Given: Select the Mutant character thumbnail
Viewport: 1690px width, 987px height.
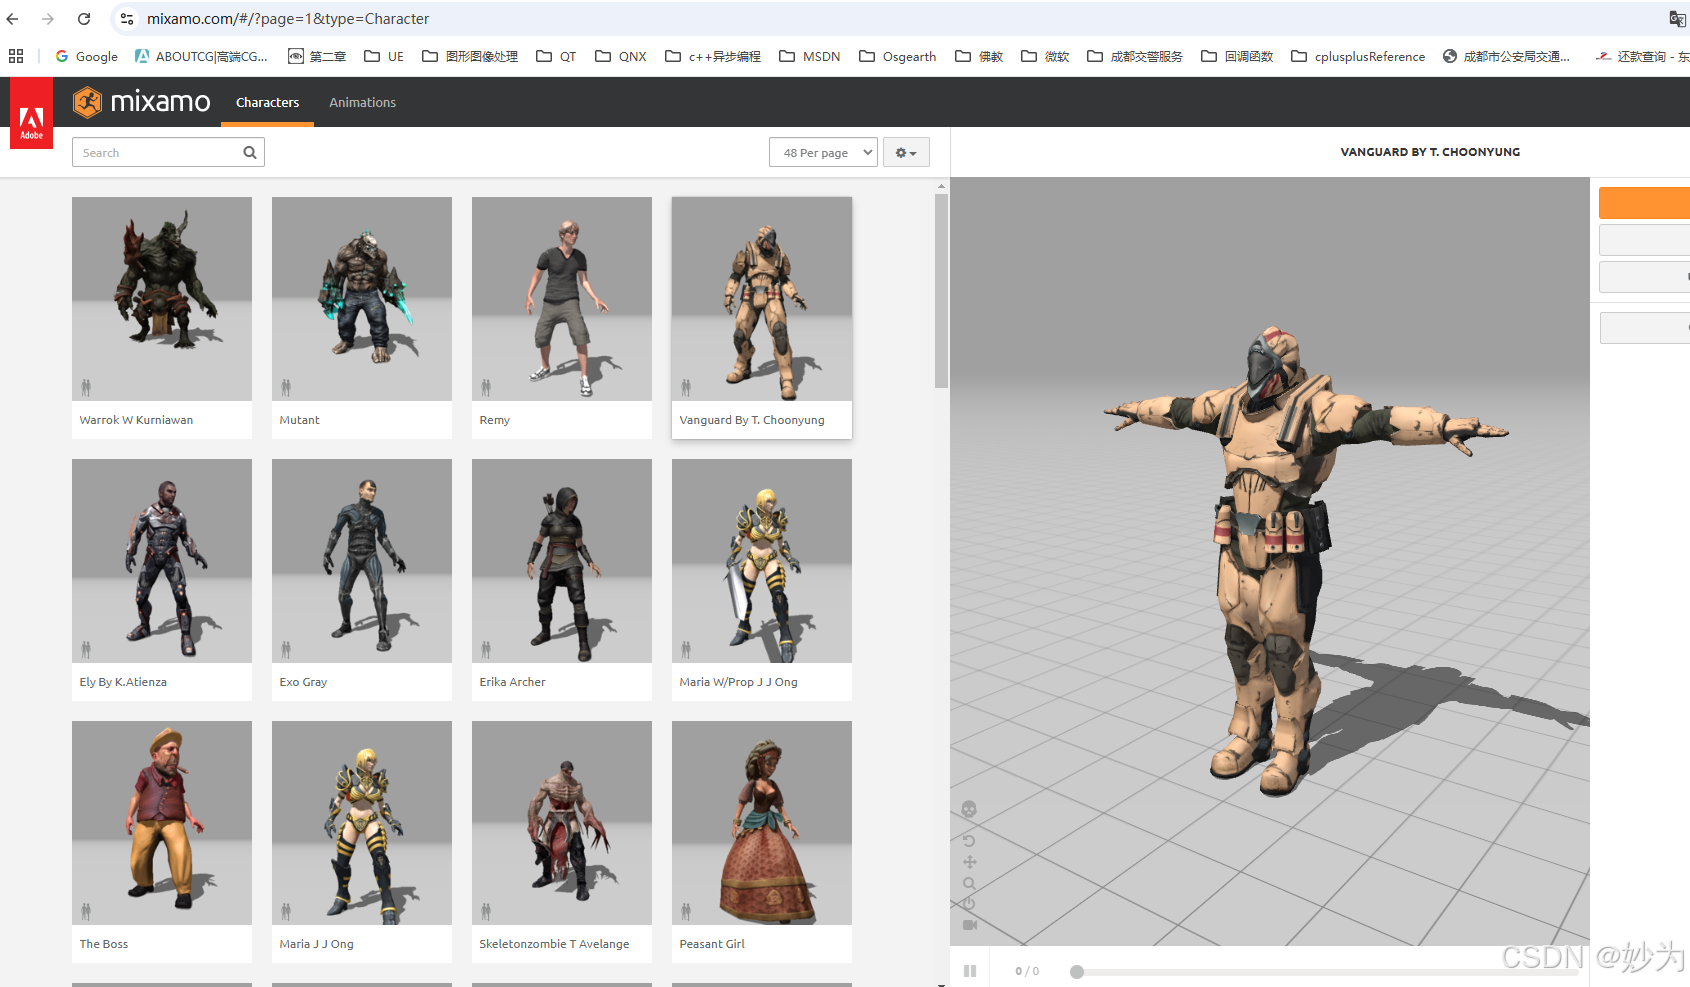Looking at the screenshot, I should coord(362,299).
